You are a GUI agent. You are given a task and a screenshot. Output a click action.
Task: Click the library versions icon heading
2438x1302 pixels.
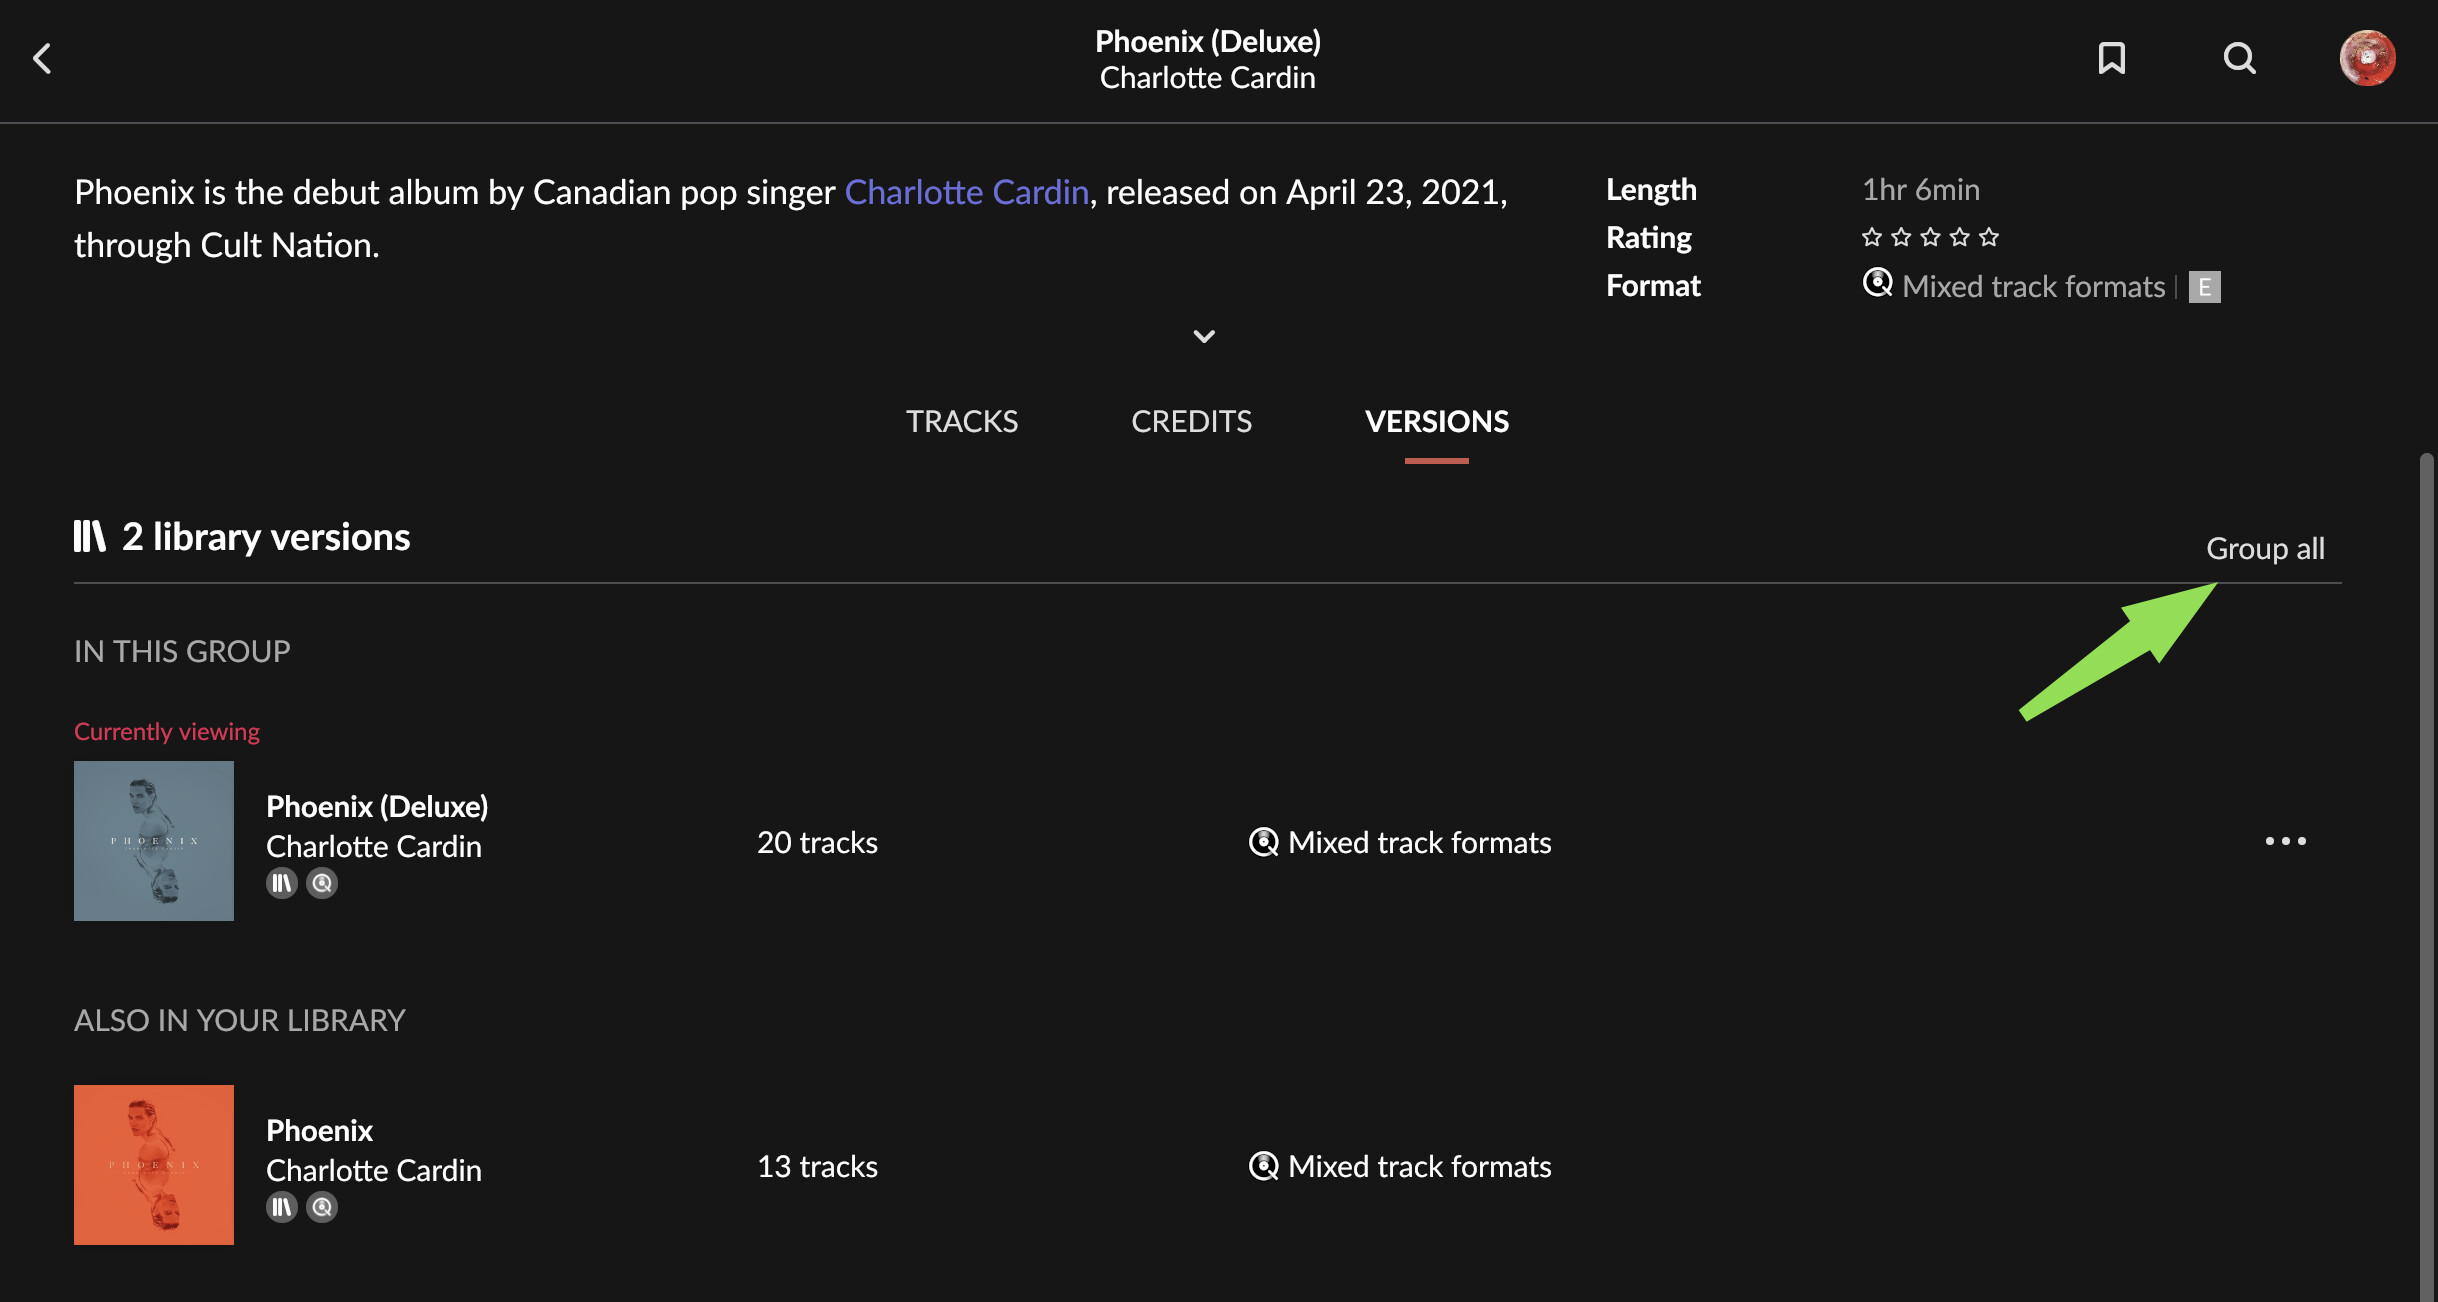tap(89, 537)
